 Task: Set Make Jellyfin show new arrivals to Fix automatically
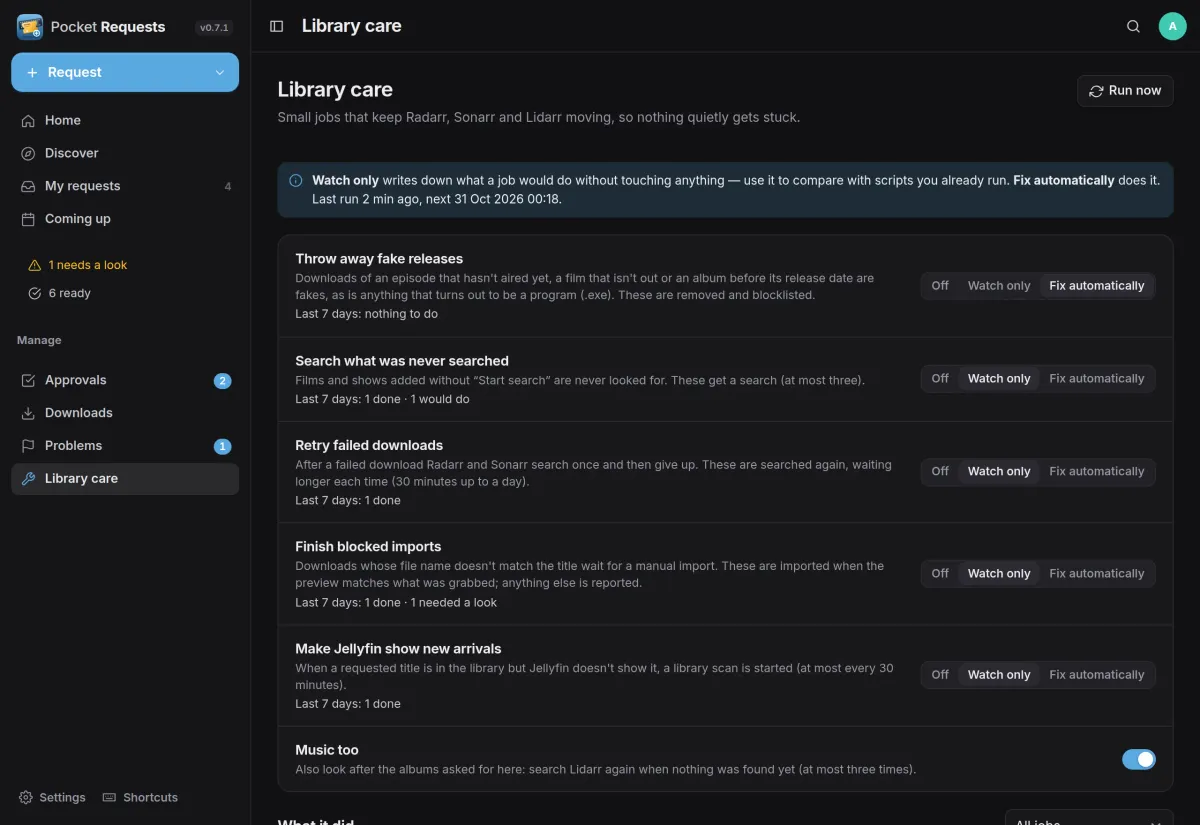(x=1097, y=675)
